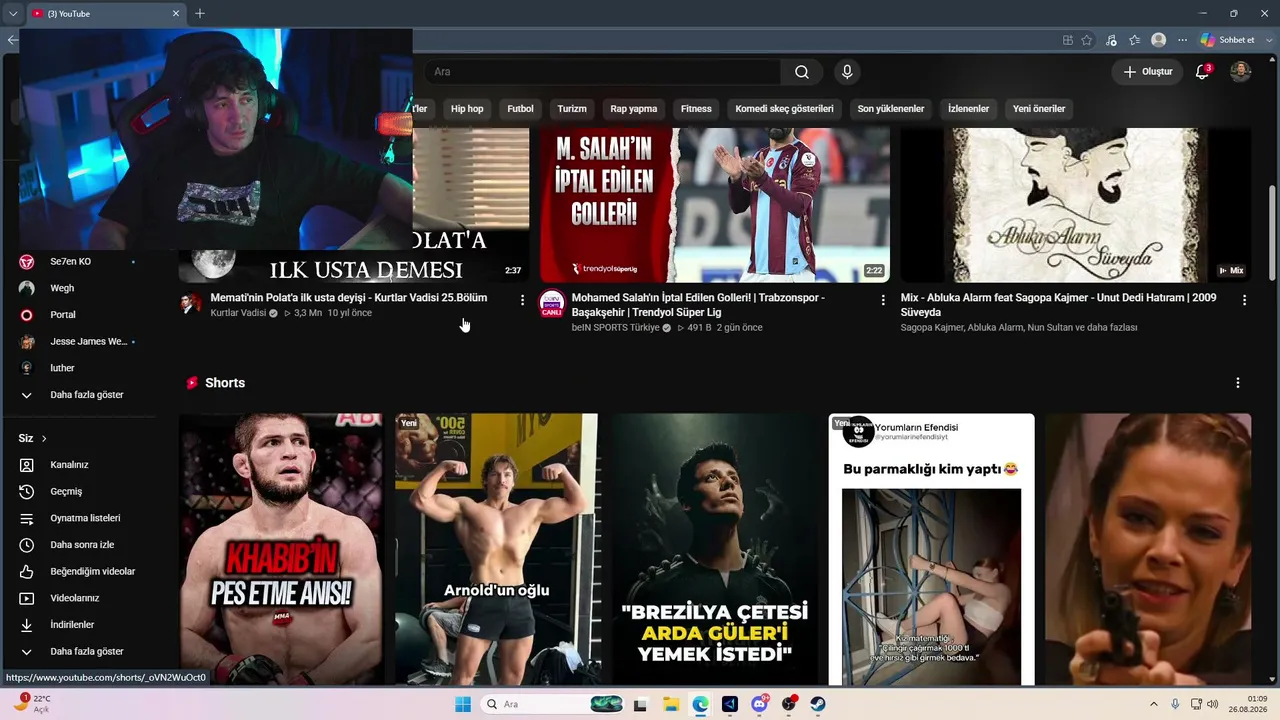The width and height of the screenshot is (1280, 720).
Task: Click the Windows taskbar Ara search box
Action: coord(551,704)
